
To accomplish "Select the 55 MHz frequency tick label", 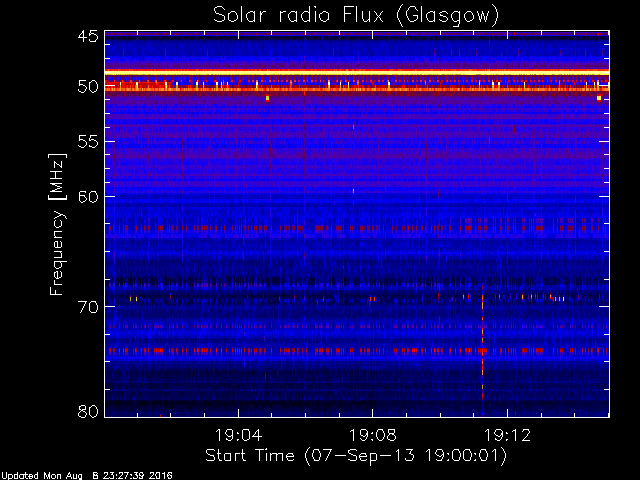I will pyautogui.click(x=88, y=142).
